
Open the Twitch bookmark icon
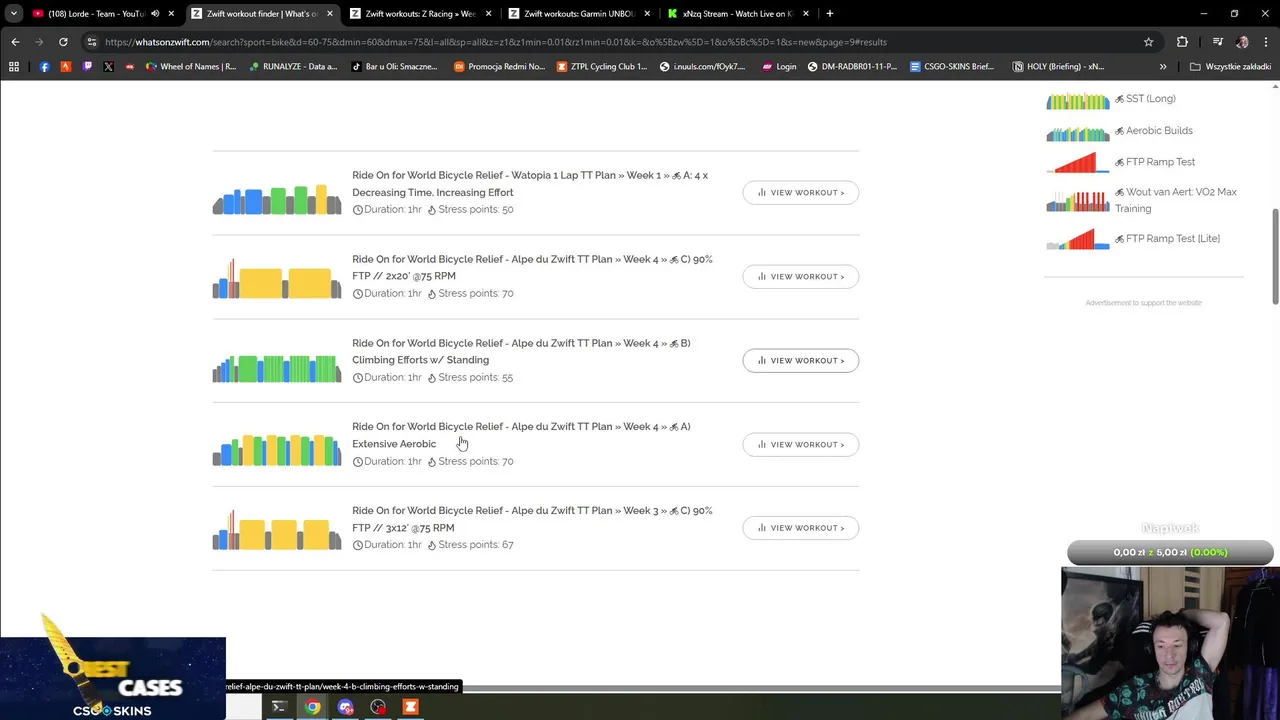click(87, 67)
